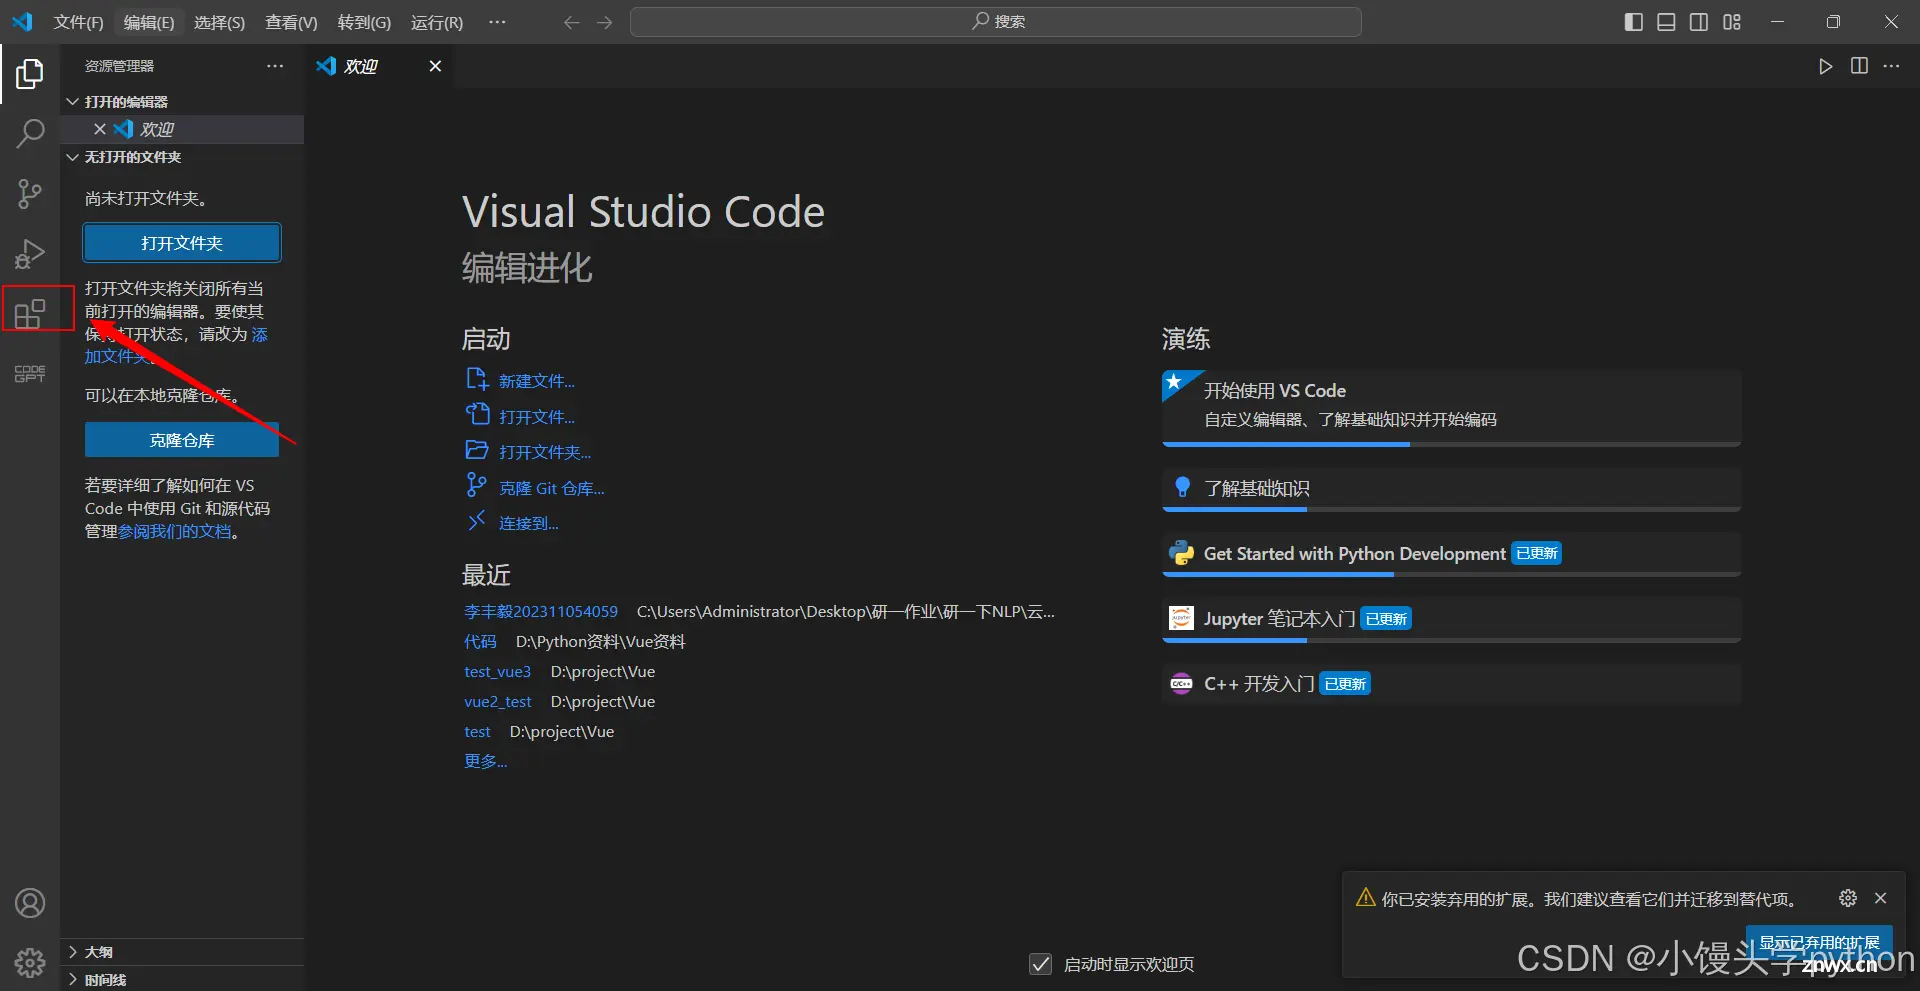Open the CodeGPT panel icon
The width and height of the screenshot is (1920, 991).
pyautogui.click(x=30, y=374)
